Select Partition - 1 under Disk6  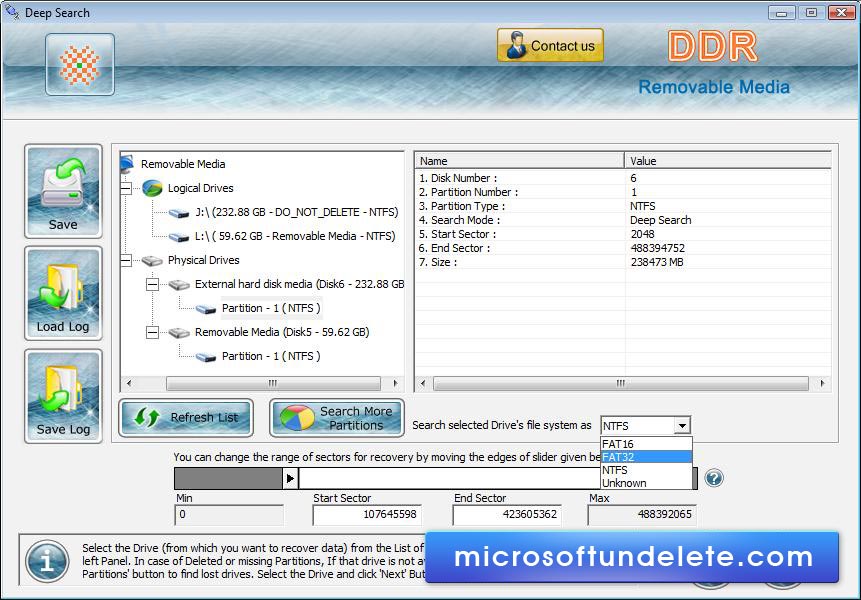coord(271,309)
